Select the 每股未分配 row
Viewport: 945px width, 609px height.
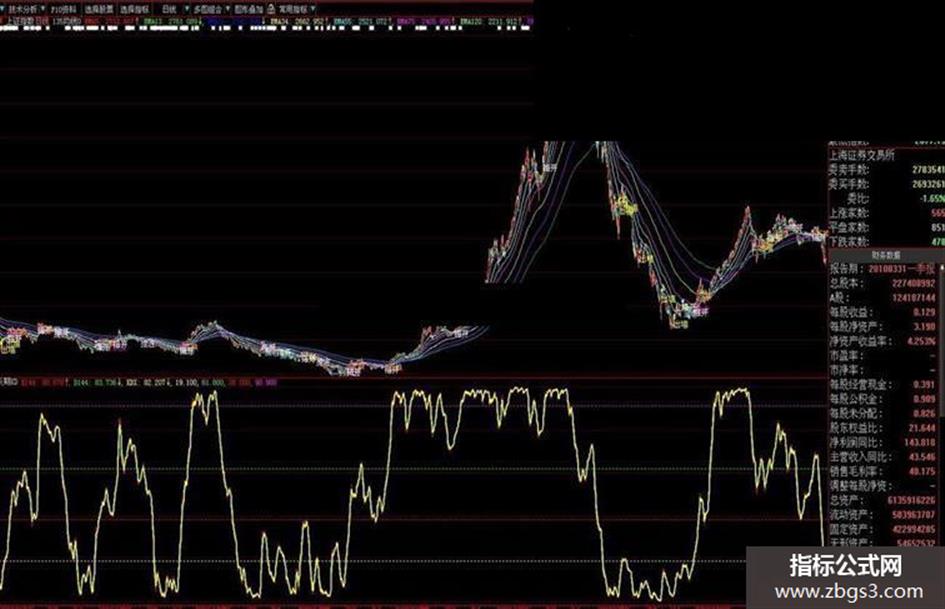point(883,413)
